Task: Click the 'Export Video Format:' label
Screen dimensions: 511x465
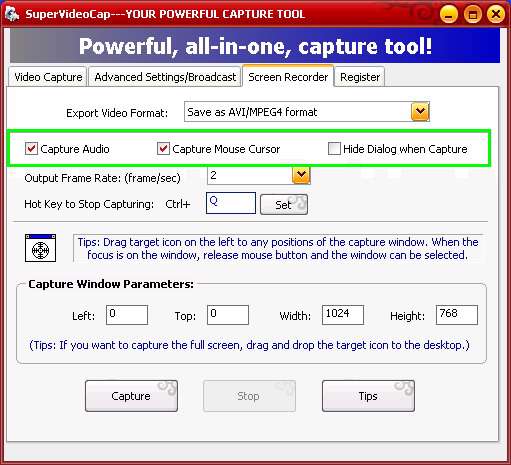Action: (117, 113)
